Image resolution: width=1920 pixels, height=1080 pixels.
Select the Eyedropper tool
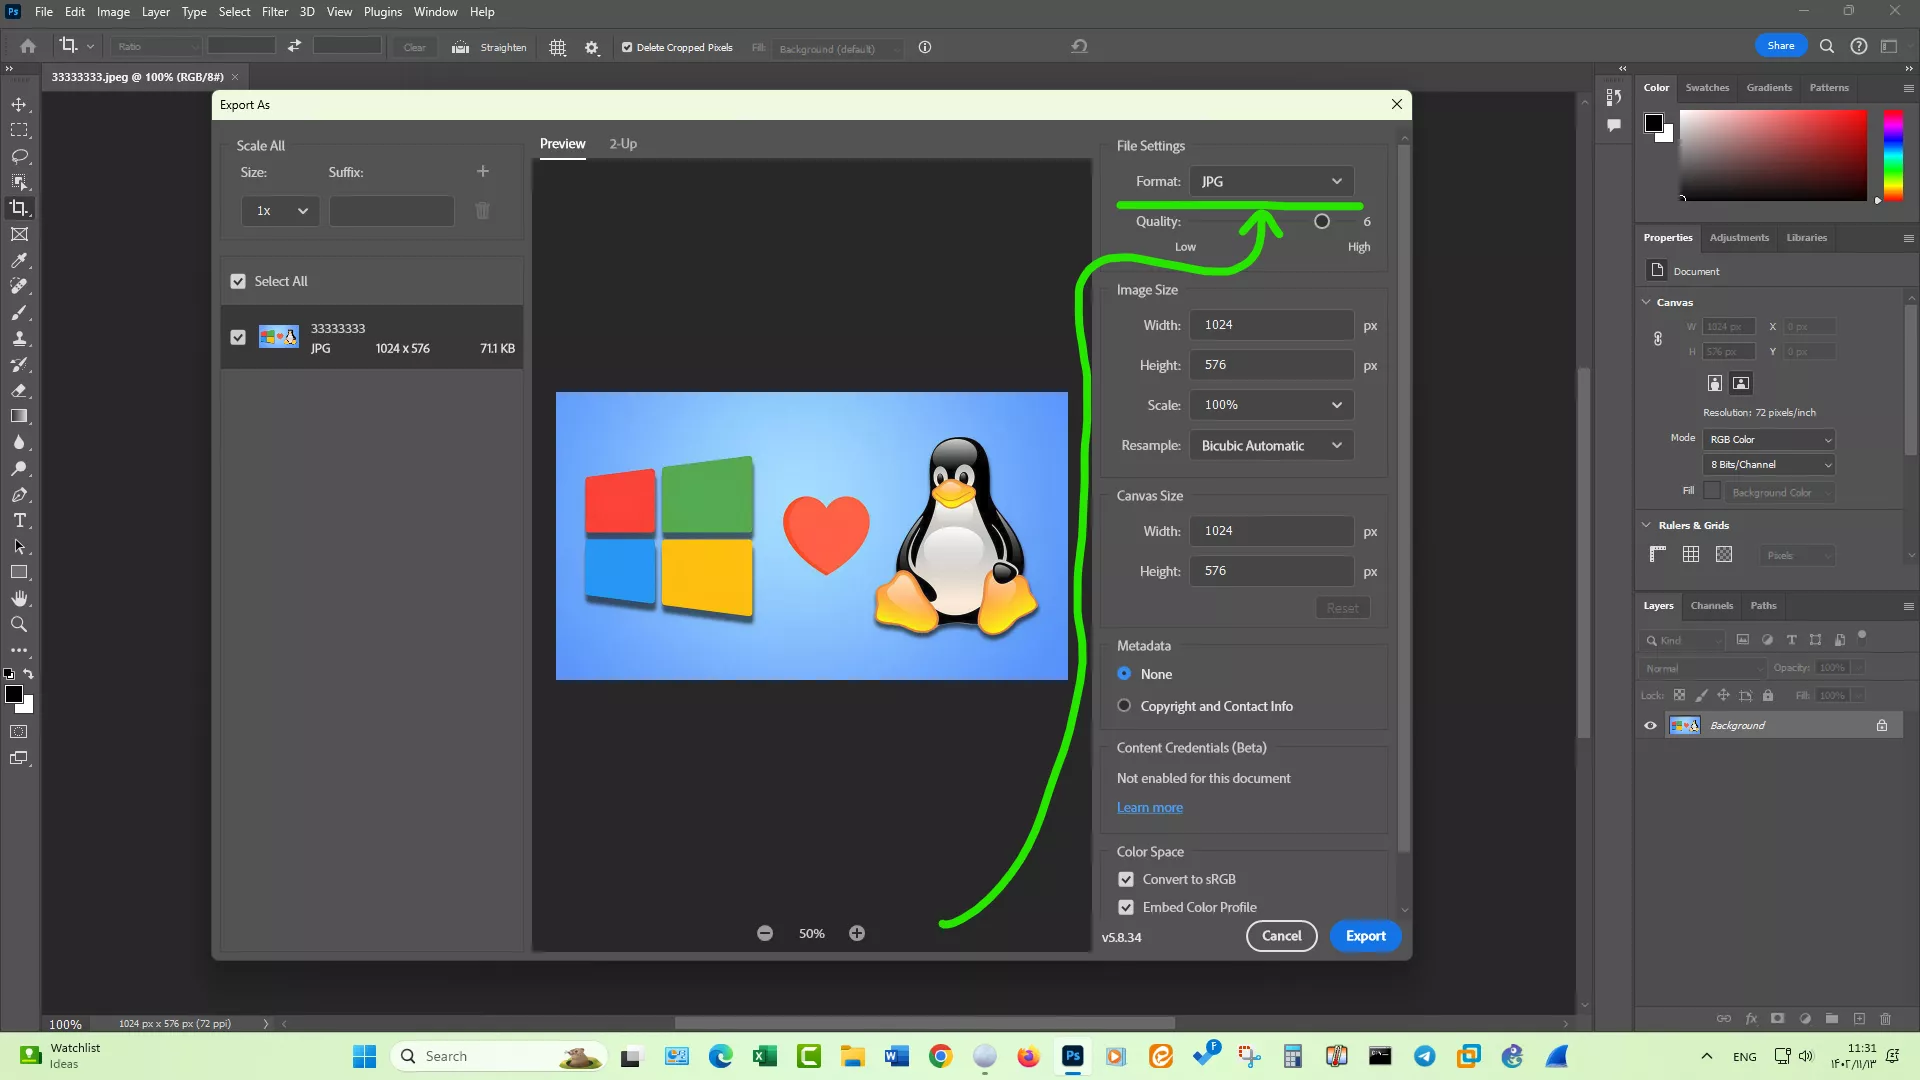coord(19,260)
